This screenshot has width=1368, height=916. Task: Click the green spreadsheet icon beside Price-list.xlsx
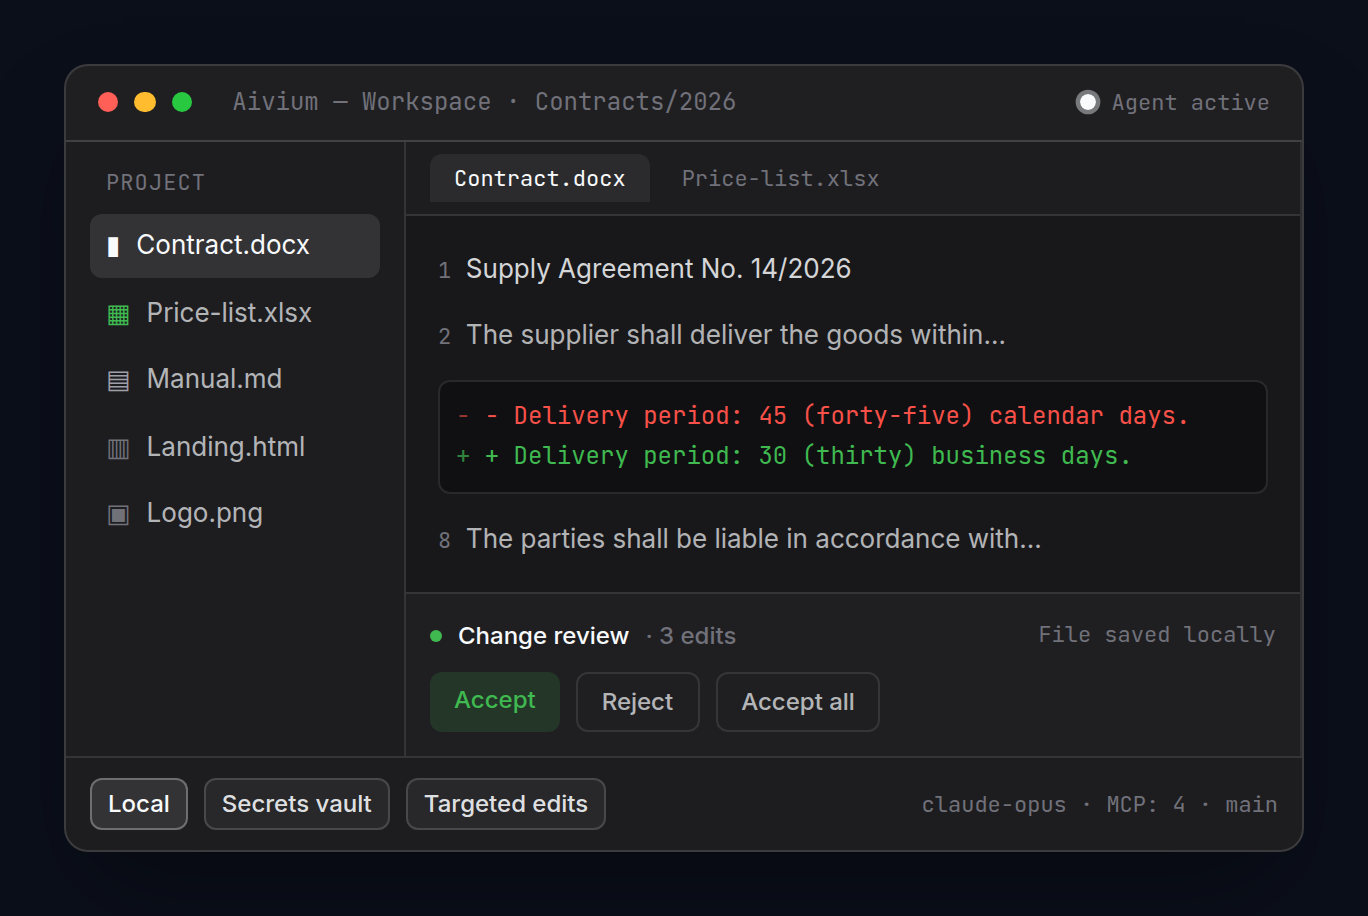point(118,314)
